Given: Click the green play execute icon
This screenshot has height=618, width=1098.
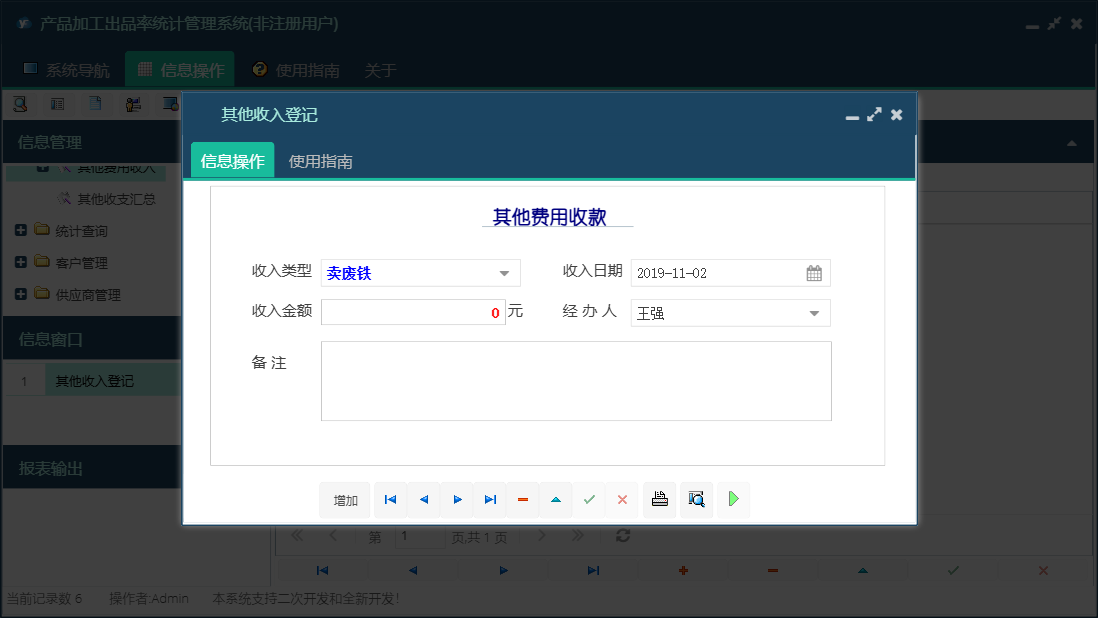Looking at the screenshot, I should (x=733, y=499).
